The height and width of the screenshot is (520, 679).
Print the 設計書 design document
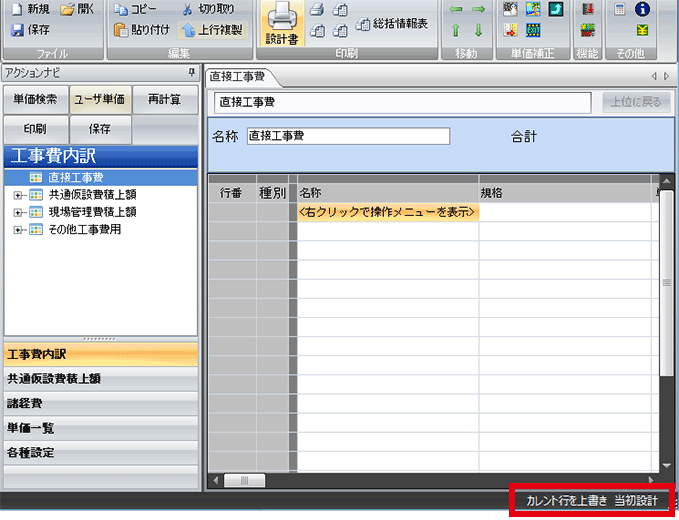coord(282,23)
